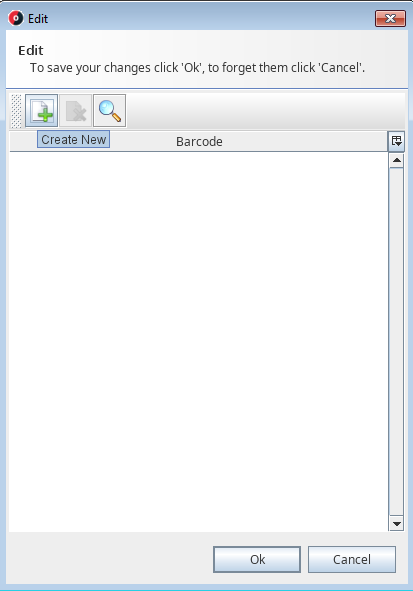The width and height of the screenshot is (413, 591).
Task: Click blank panel area left of Ok button
Action: [x=109, y=559]
